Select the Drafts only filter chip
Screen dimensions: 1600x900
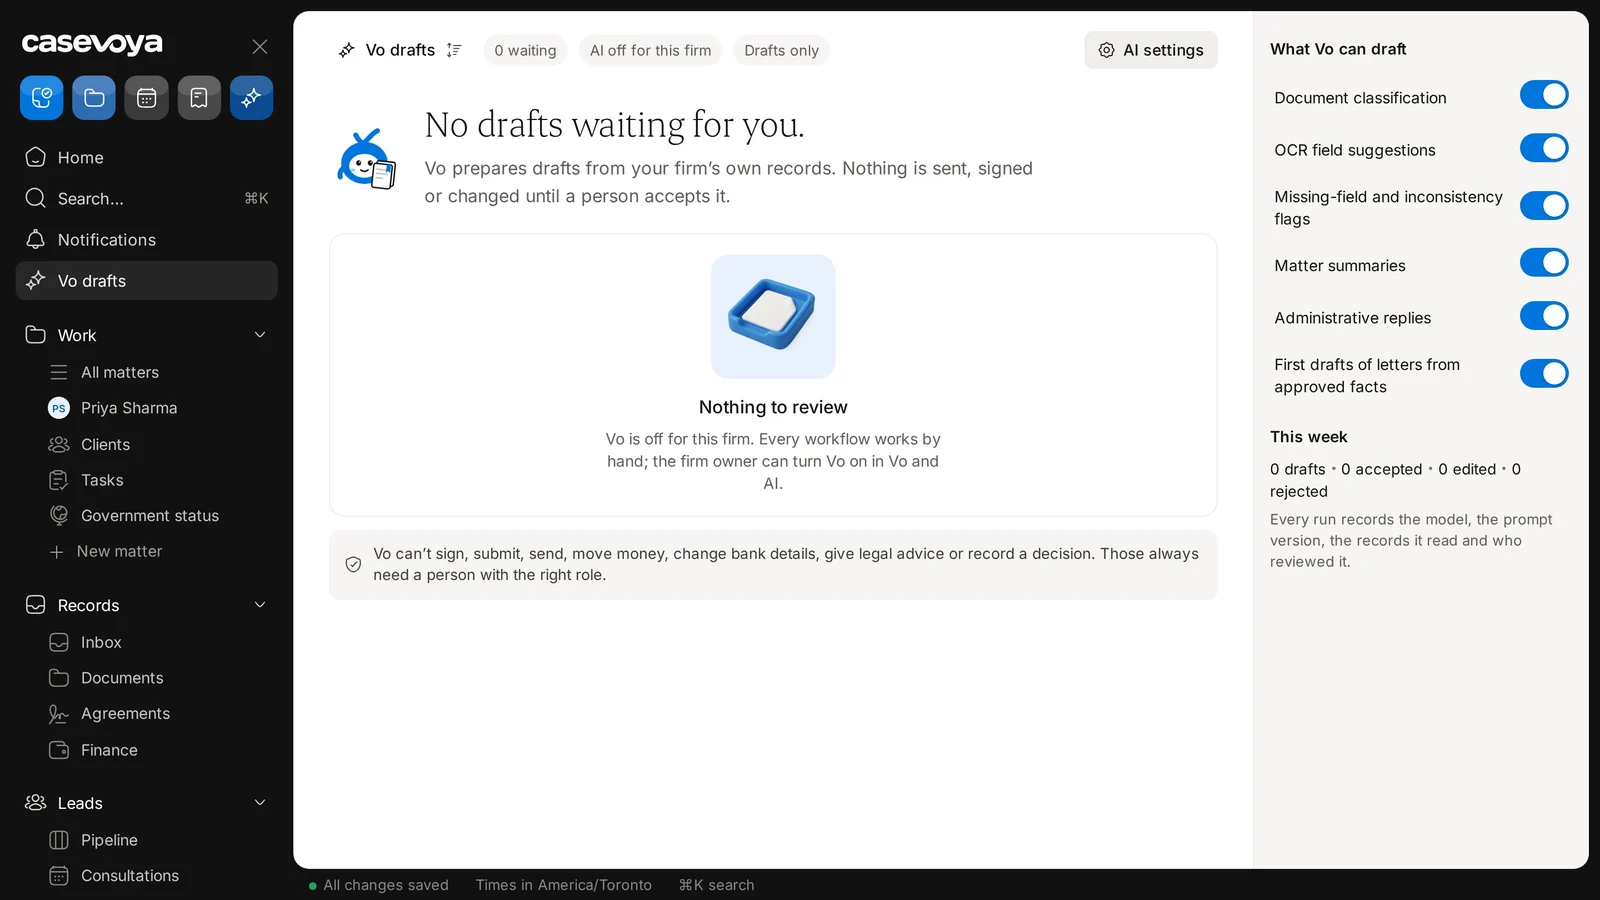(x=781, y=50)
